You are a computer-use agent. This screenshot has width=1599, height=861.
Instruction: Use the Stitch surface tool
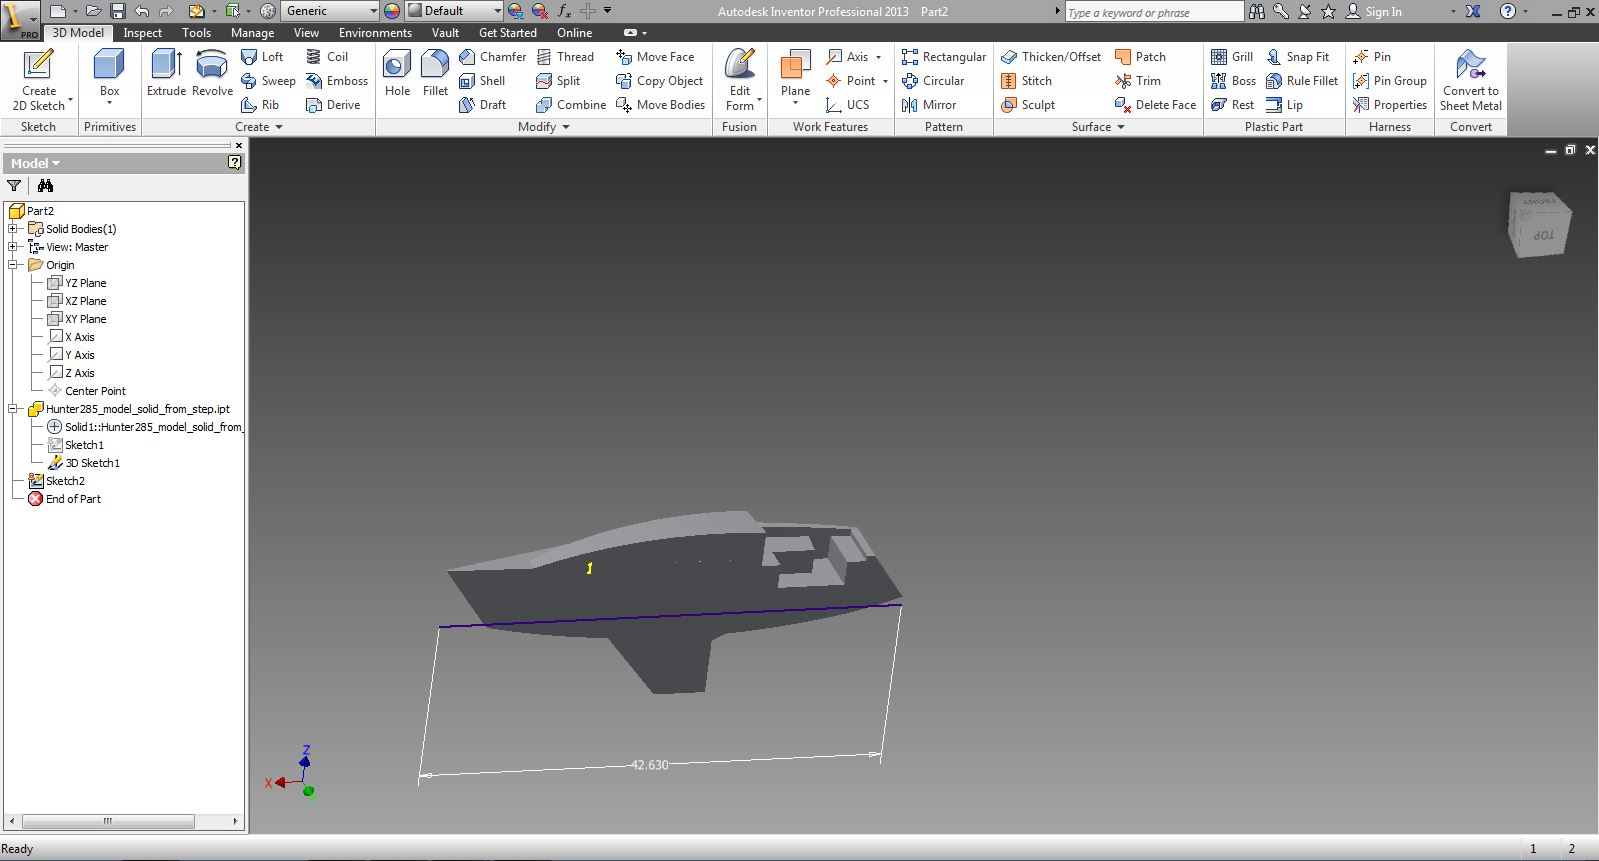pyautogui.click(x=1026, y=81)
